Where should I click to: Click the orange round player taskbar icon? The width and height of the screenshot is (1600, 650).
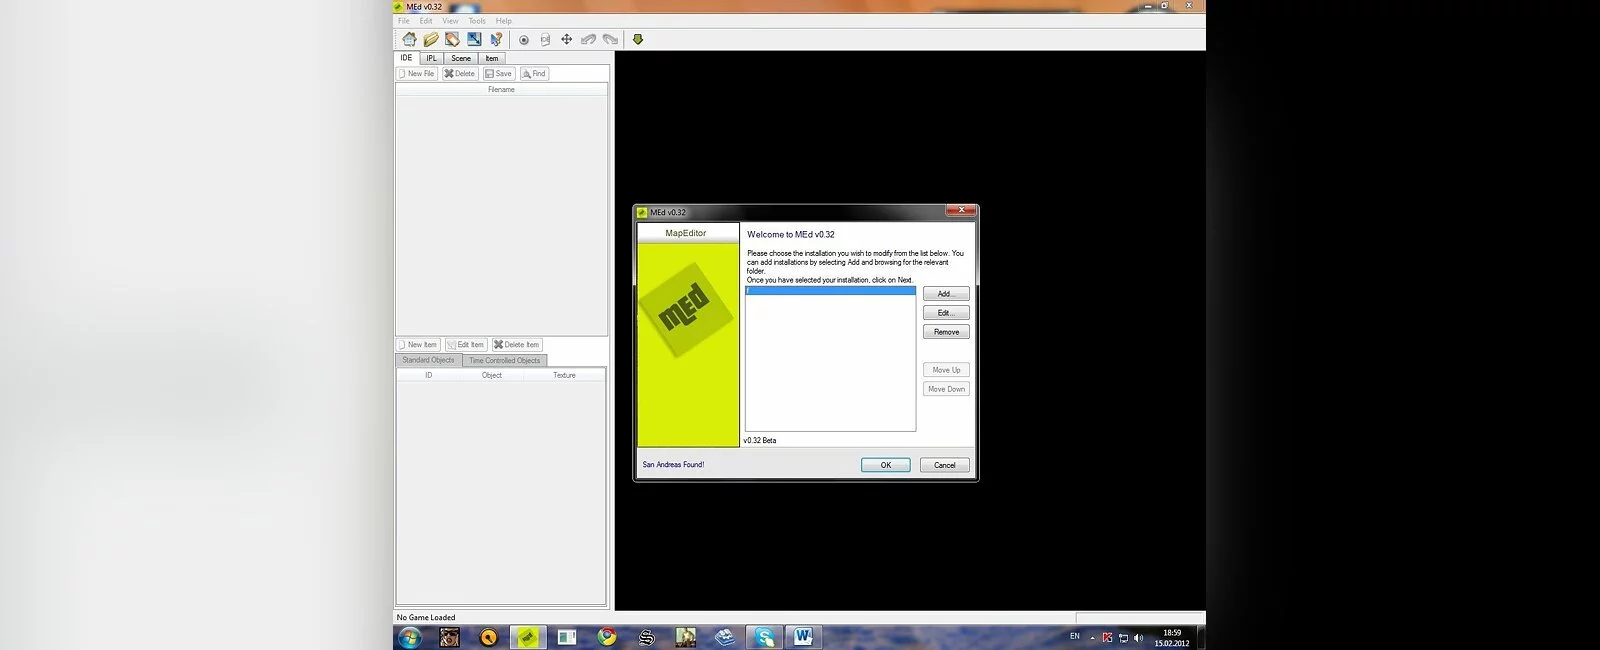tap(488, 637)
